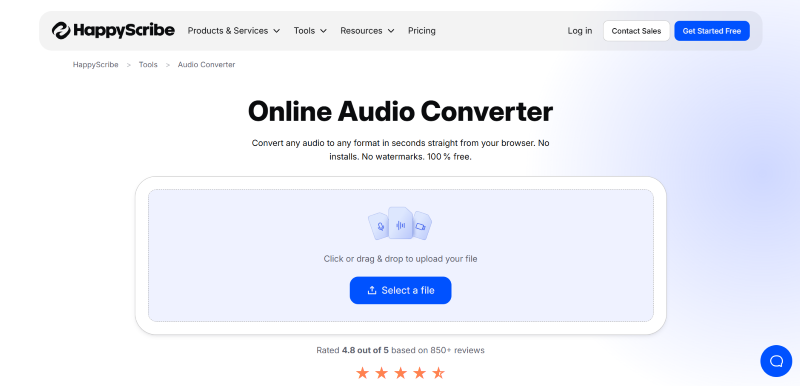
Task: Click the microphone file icon
Action: (x=379, y=226)
